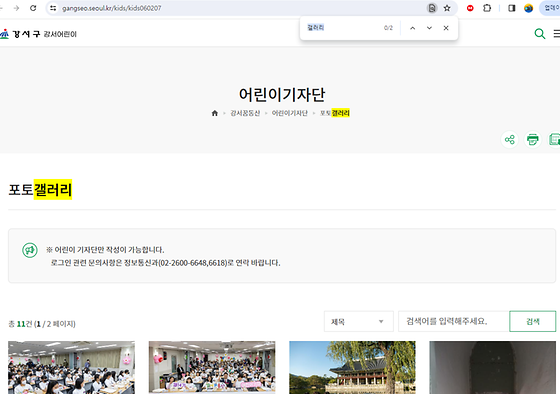
Task: Click the blue download button in toolbar
Action: 550,8
